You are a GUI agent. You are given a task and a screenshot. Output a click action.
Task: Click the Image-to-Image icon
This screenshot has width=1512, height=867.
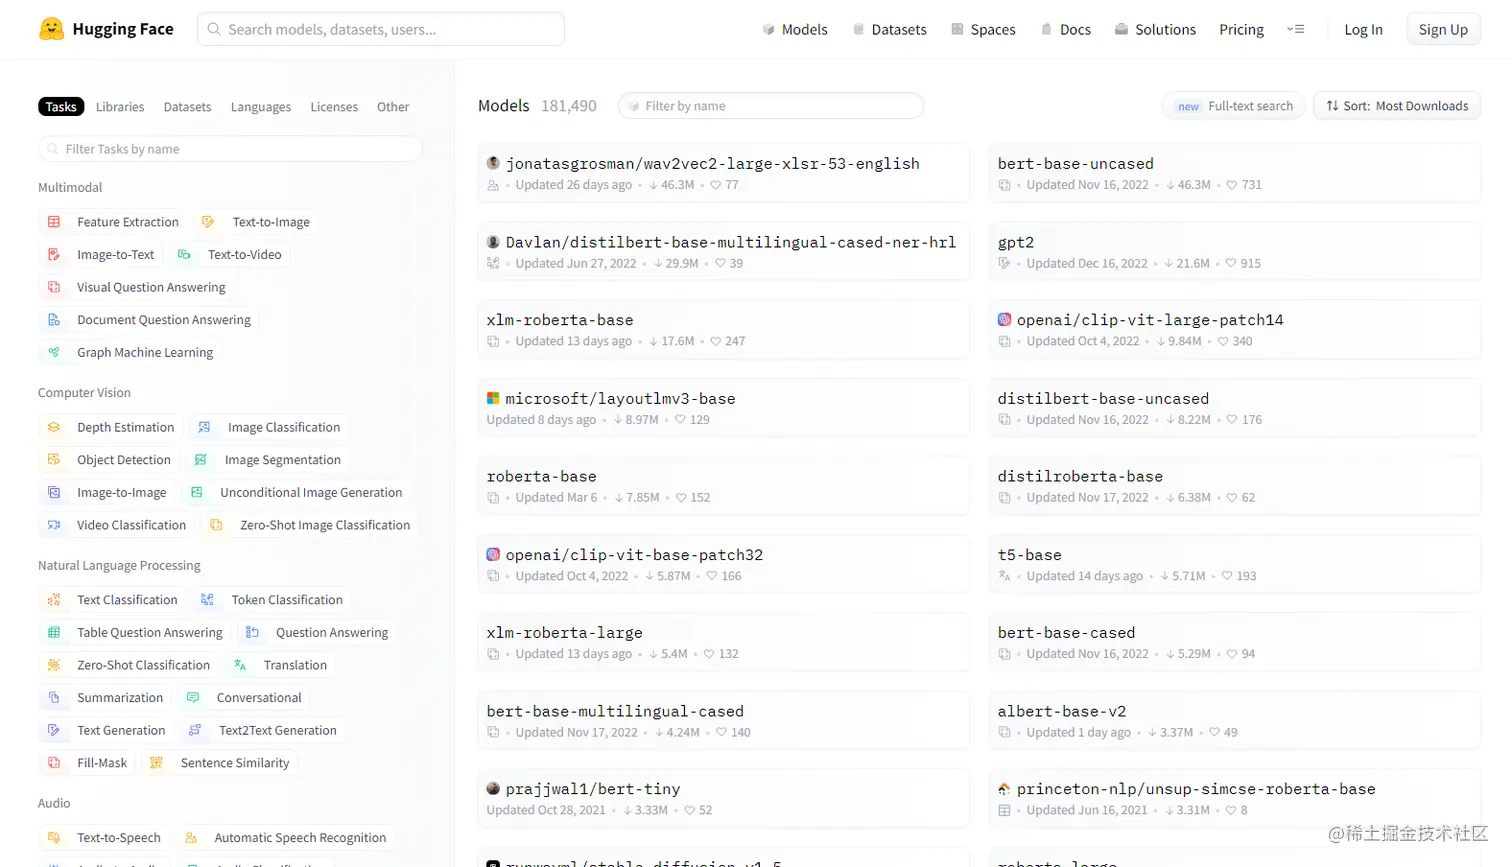54,492
